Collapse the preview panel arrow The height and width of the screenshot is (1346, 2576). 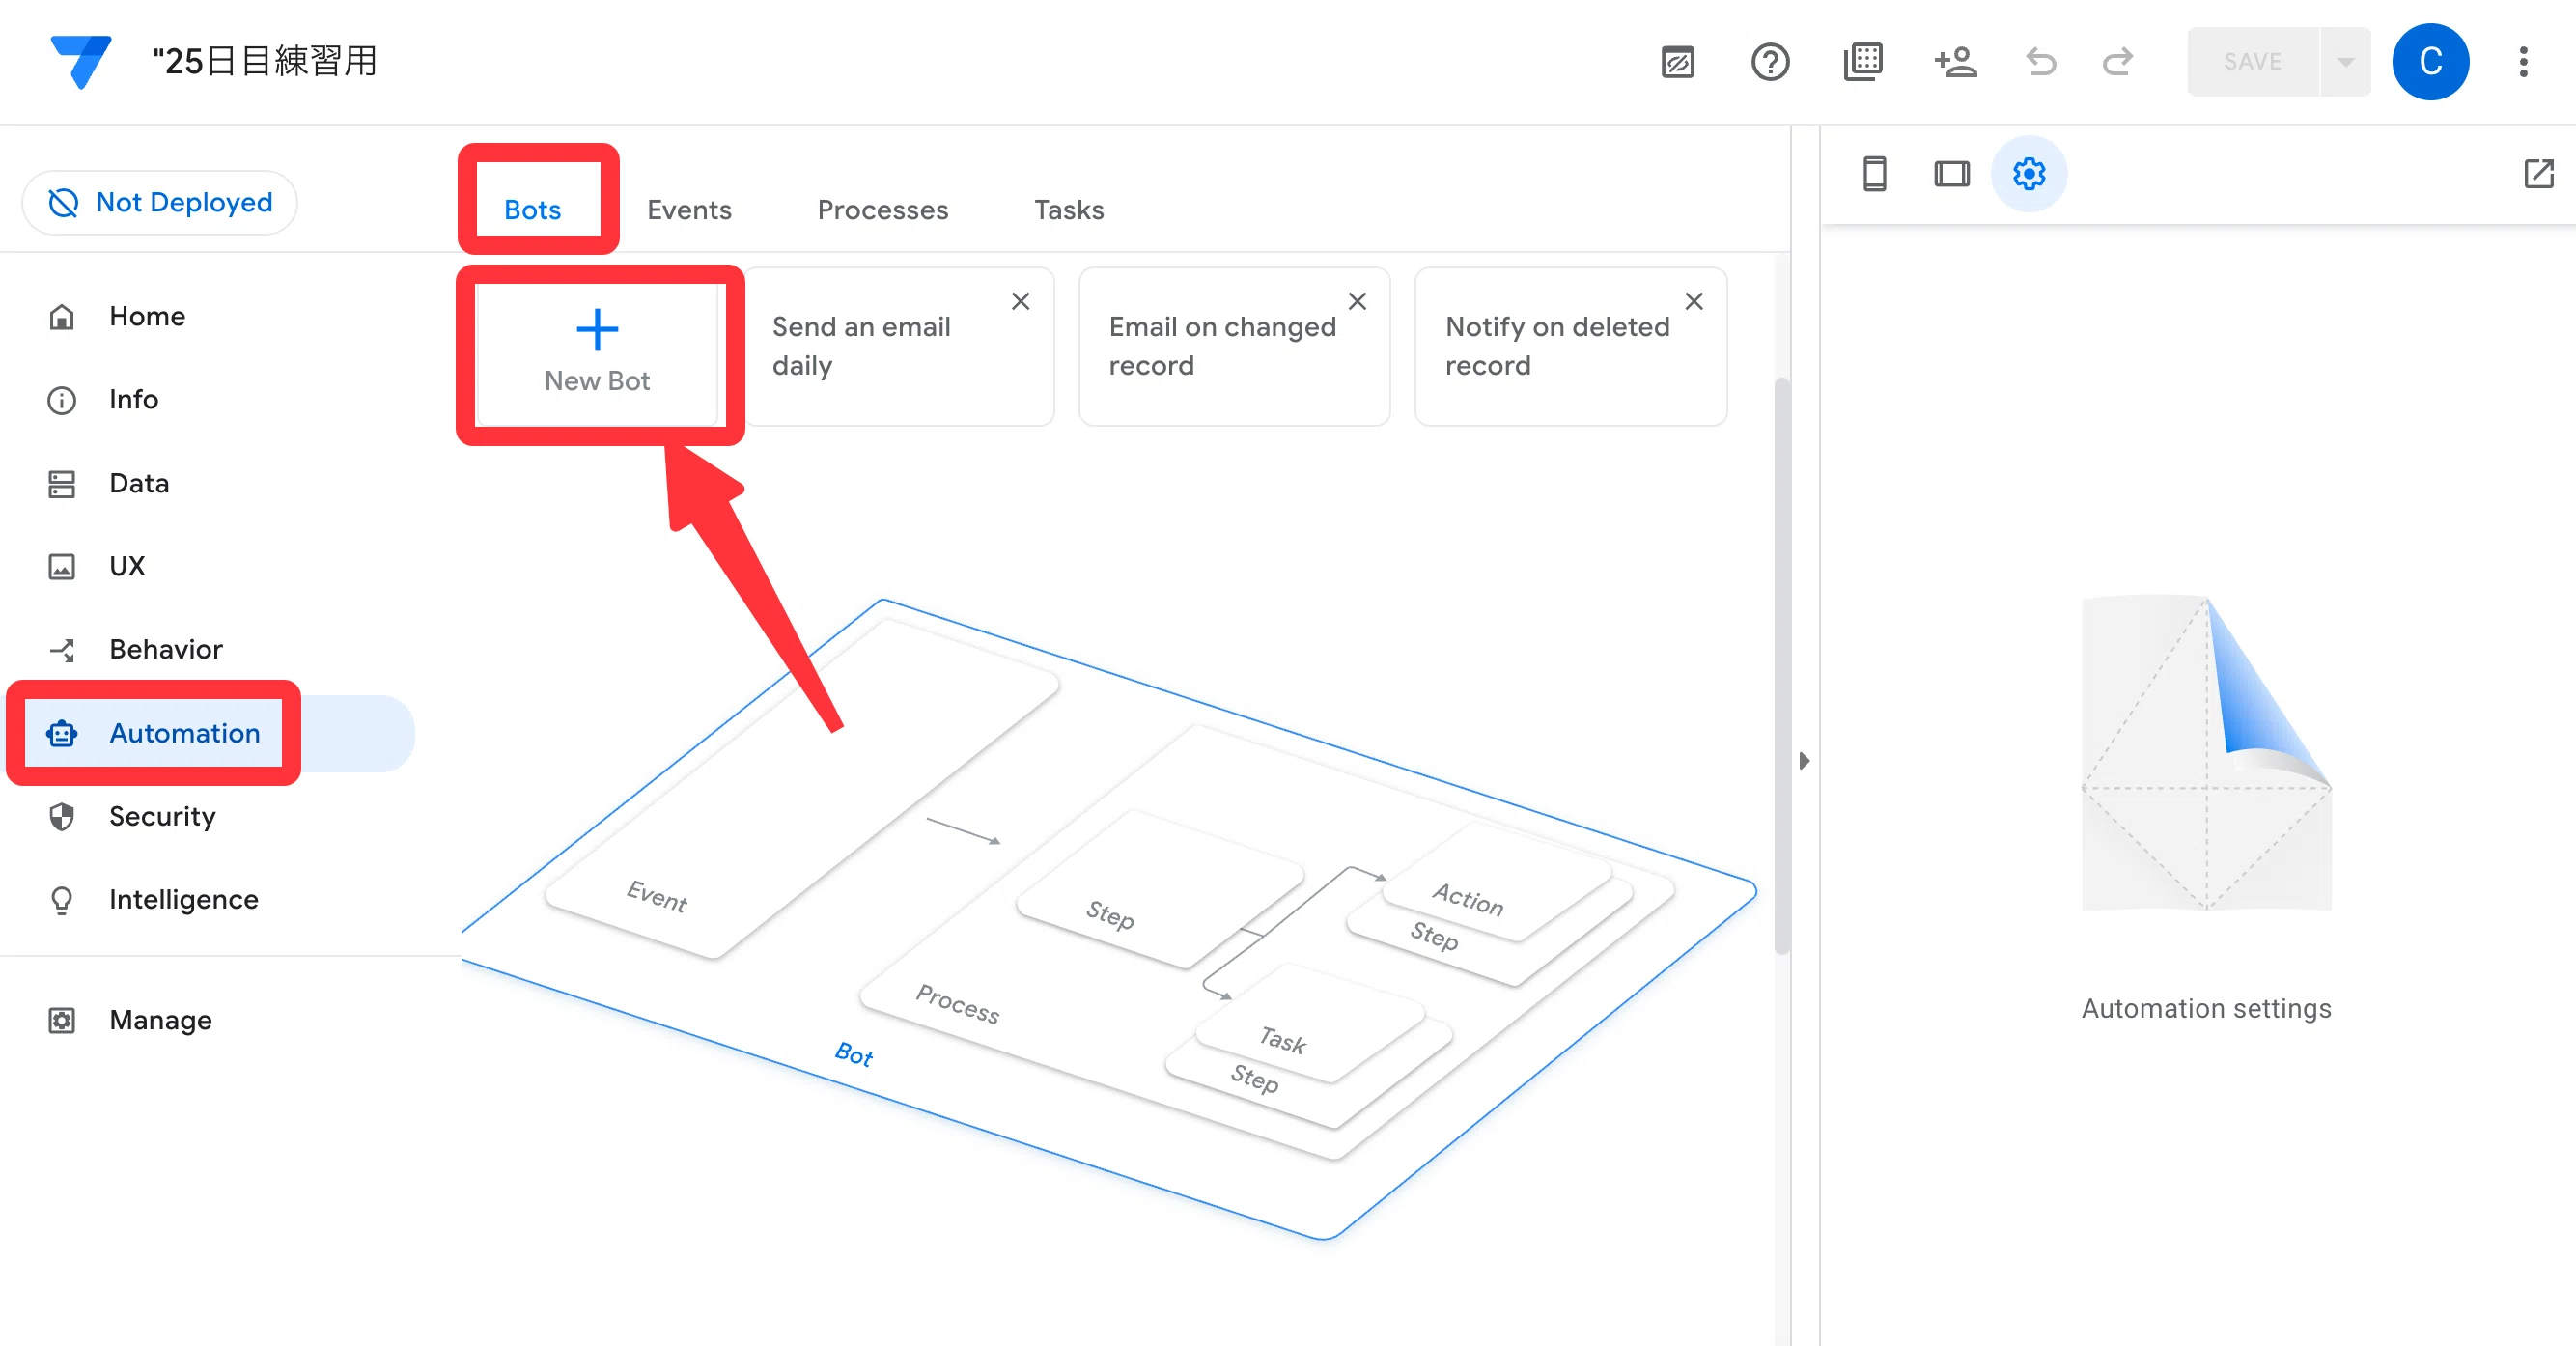point(1804,761)
